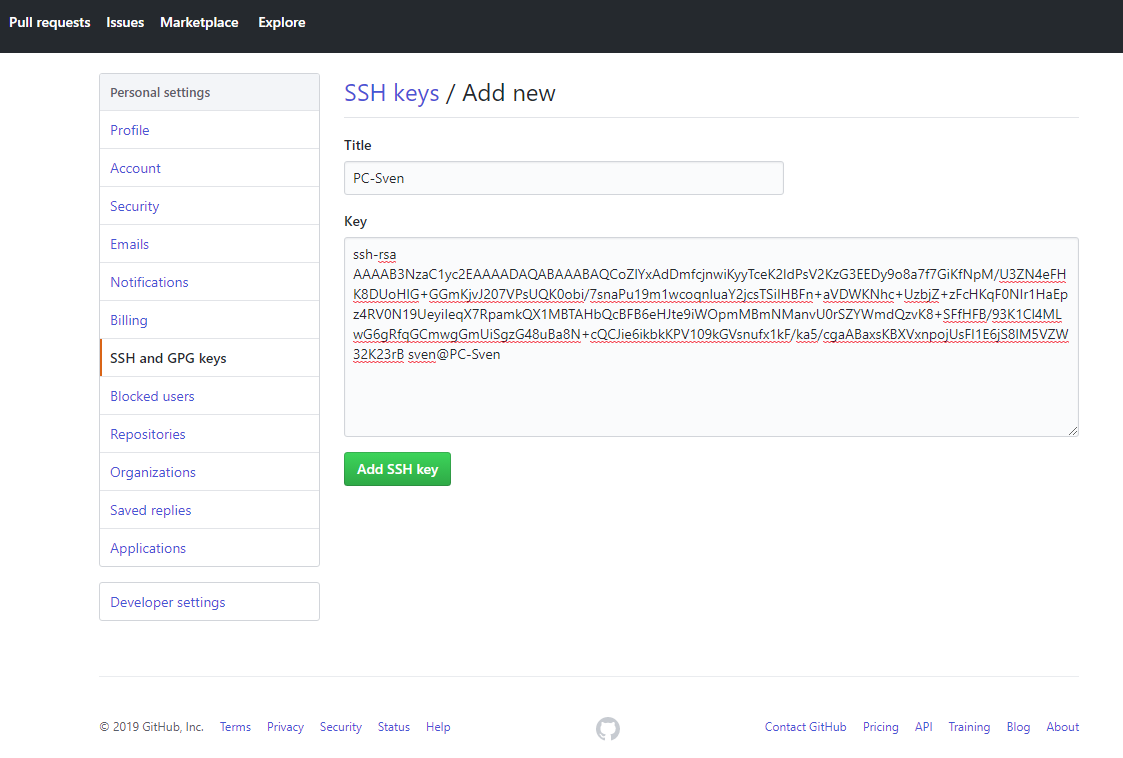Open Pull requests in top navigation
Viewport: 1123px width, 758px height.
pos(49,22)
